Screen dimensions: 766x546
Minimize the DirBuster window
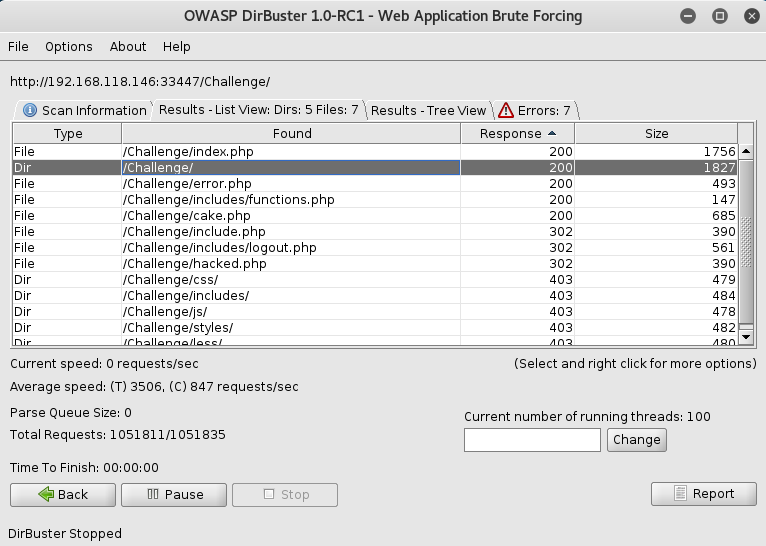point(688,16)
